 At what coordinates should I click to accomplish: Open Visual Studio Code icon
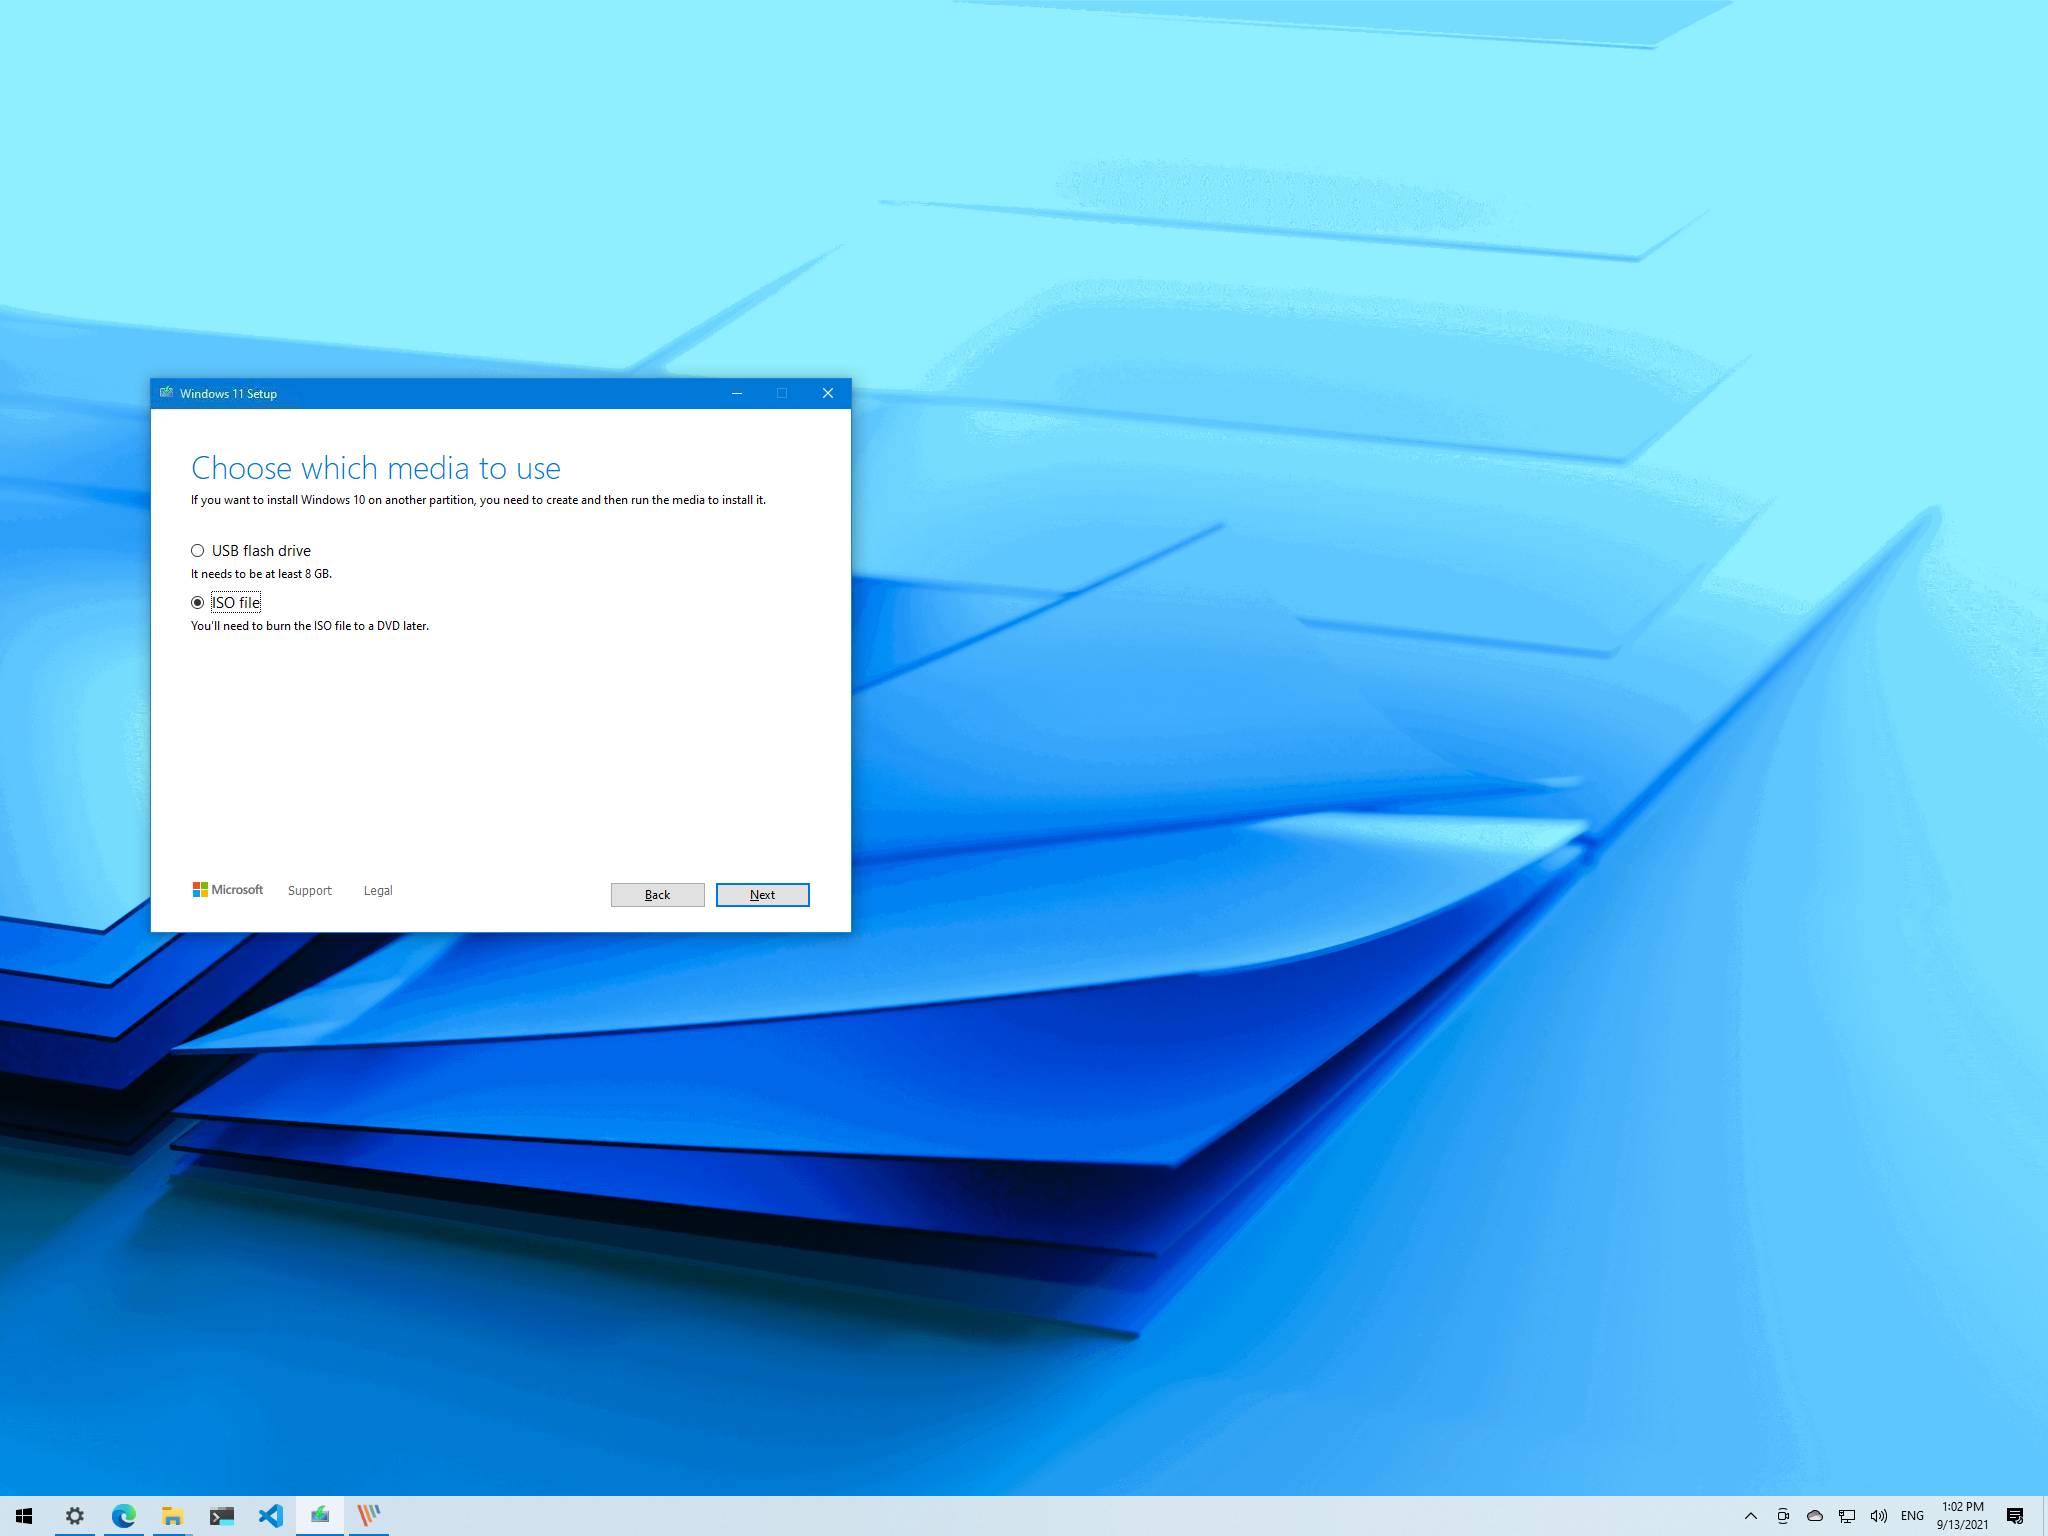[269, 1513]
